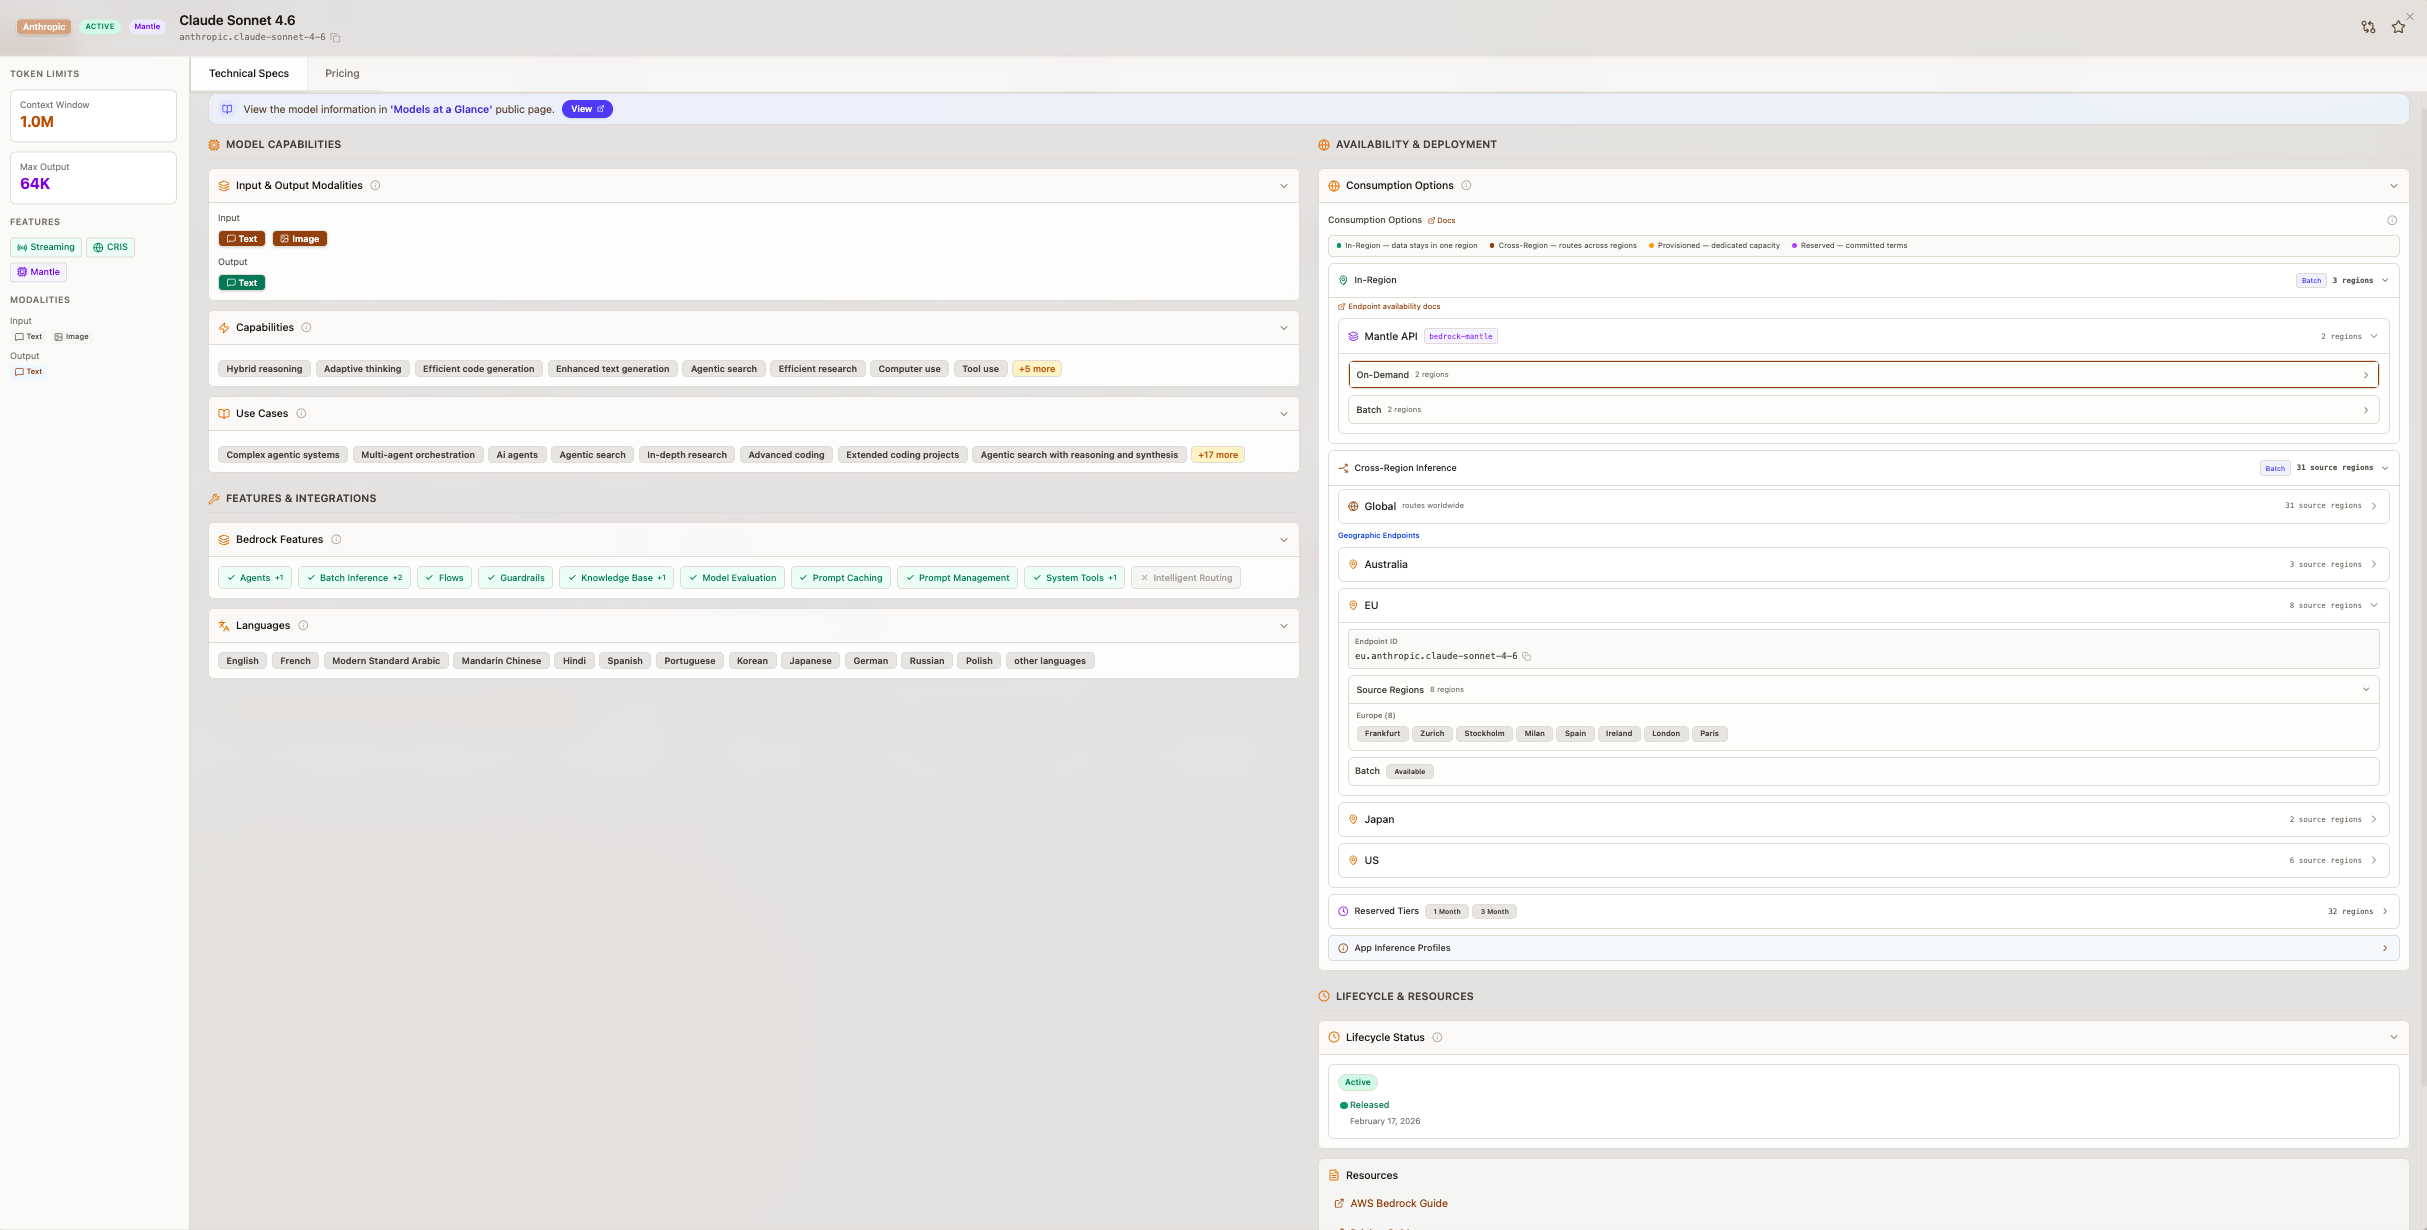
Task: Copy the anthropic.claude-sonnet-4-6 model ID
Action: (336, 38)
